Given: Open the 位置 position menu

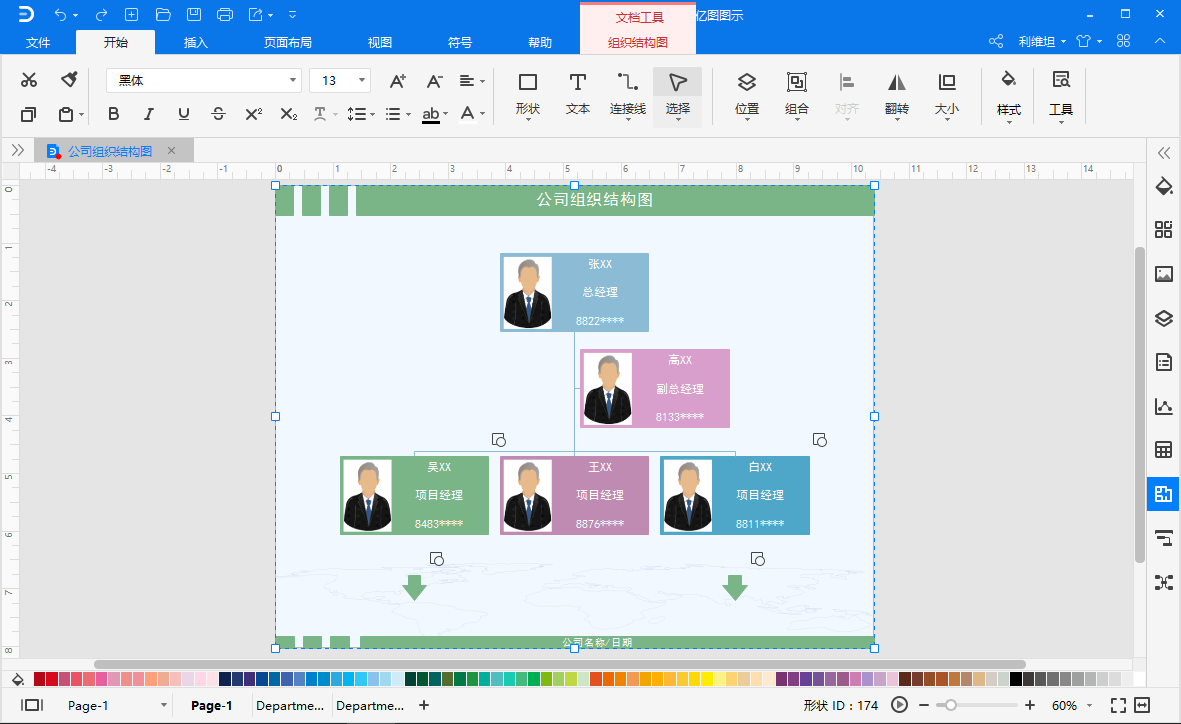Looking at the screenshot, I should [x=746, y=96].
